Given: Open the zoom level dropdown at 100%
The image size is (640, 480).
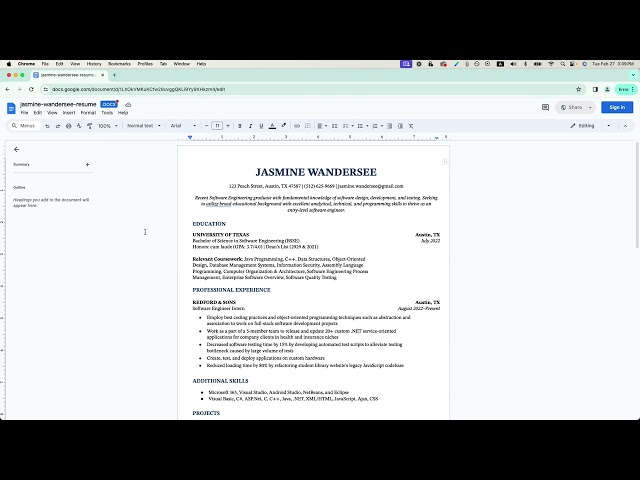Looking at the screenshot, I should 108,126.
